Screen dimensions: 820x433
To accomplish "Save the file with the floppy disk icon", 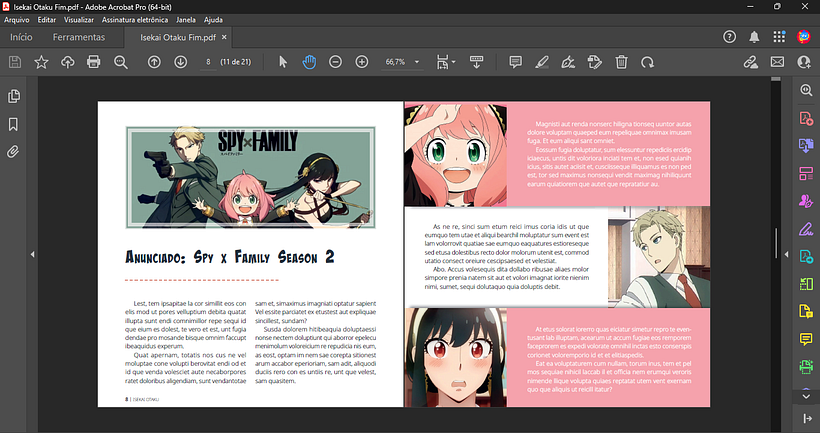I will 15,62.
